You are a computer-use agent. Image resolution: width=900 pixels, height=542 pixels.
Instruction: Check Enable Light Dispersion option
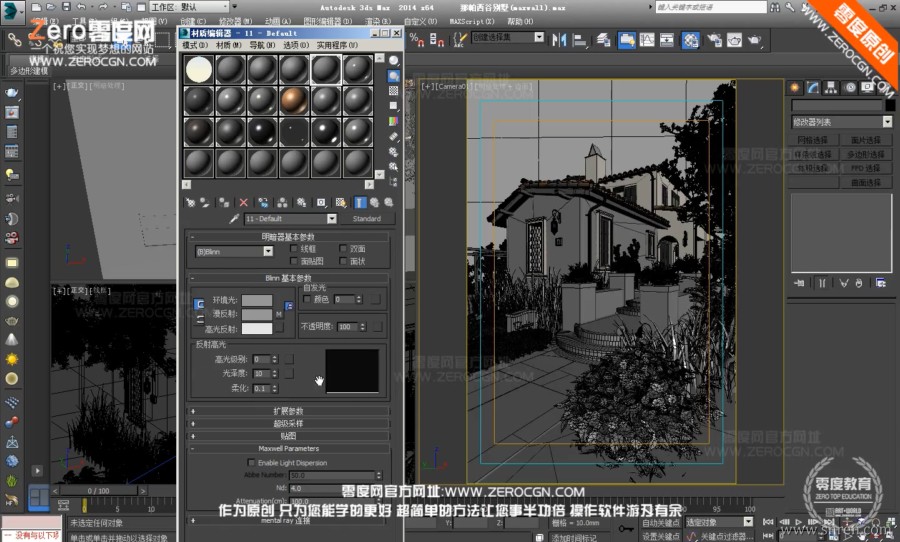(x=251, y=462)
